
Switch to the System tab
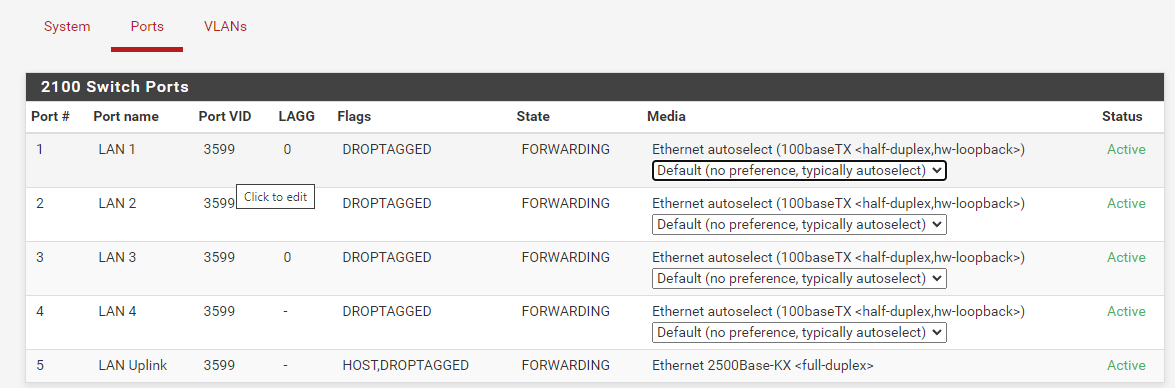click(67, 27)
